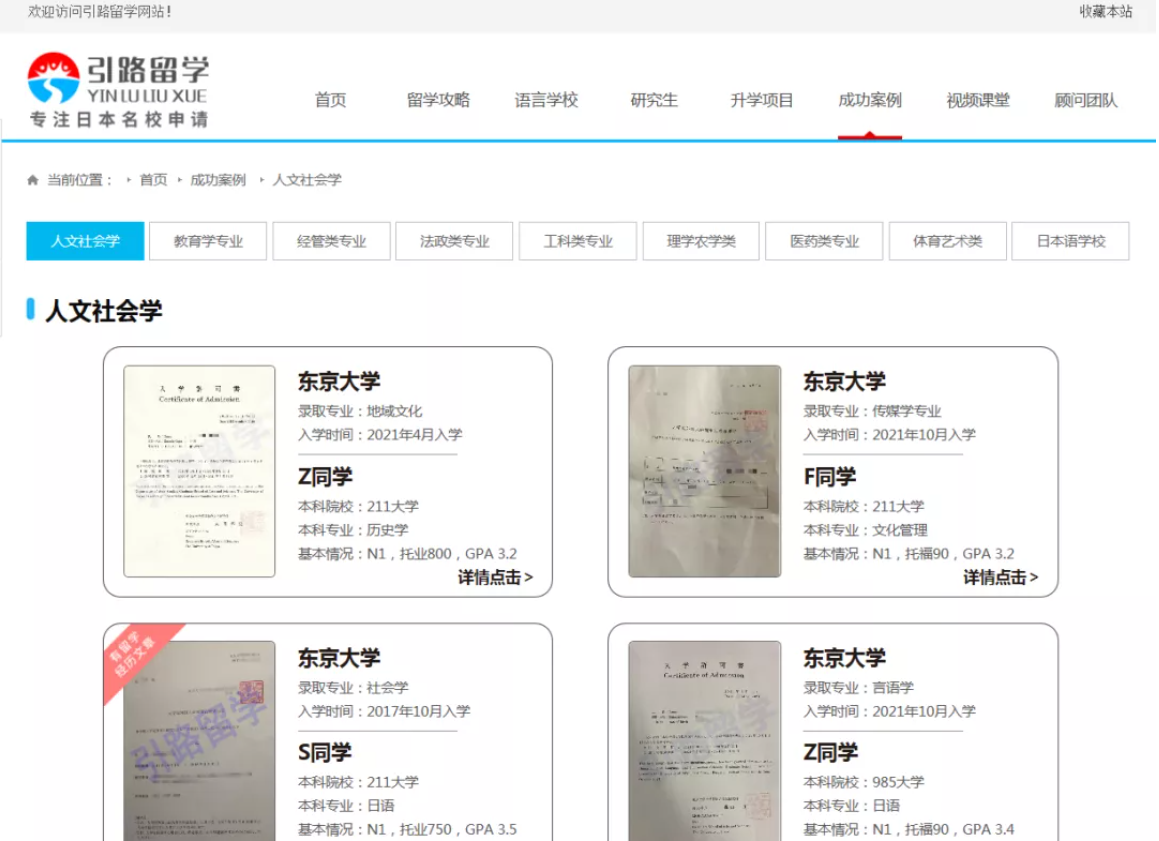Visit the 视频课堂 page
Viewport: 1159px width, 841px height.
coord(978,100)
